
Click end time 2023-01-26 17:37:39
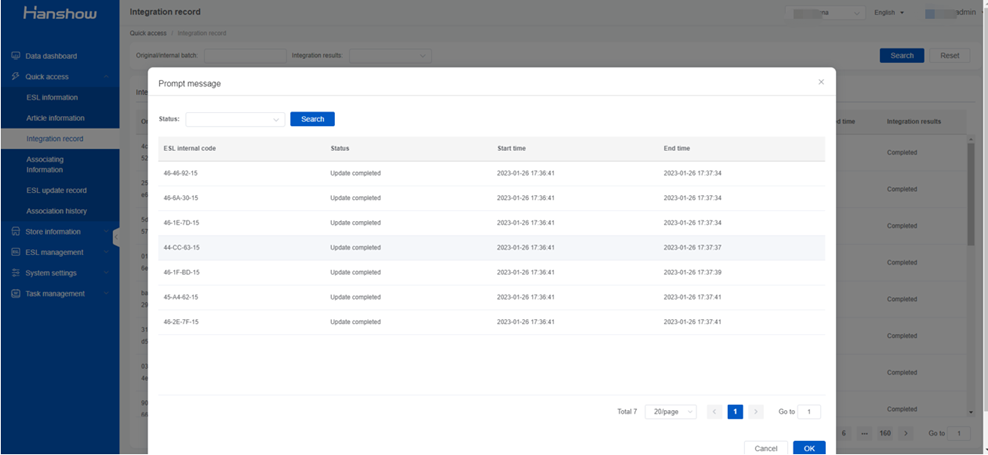pos(692,272)
